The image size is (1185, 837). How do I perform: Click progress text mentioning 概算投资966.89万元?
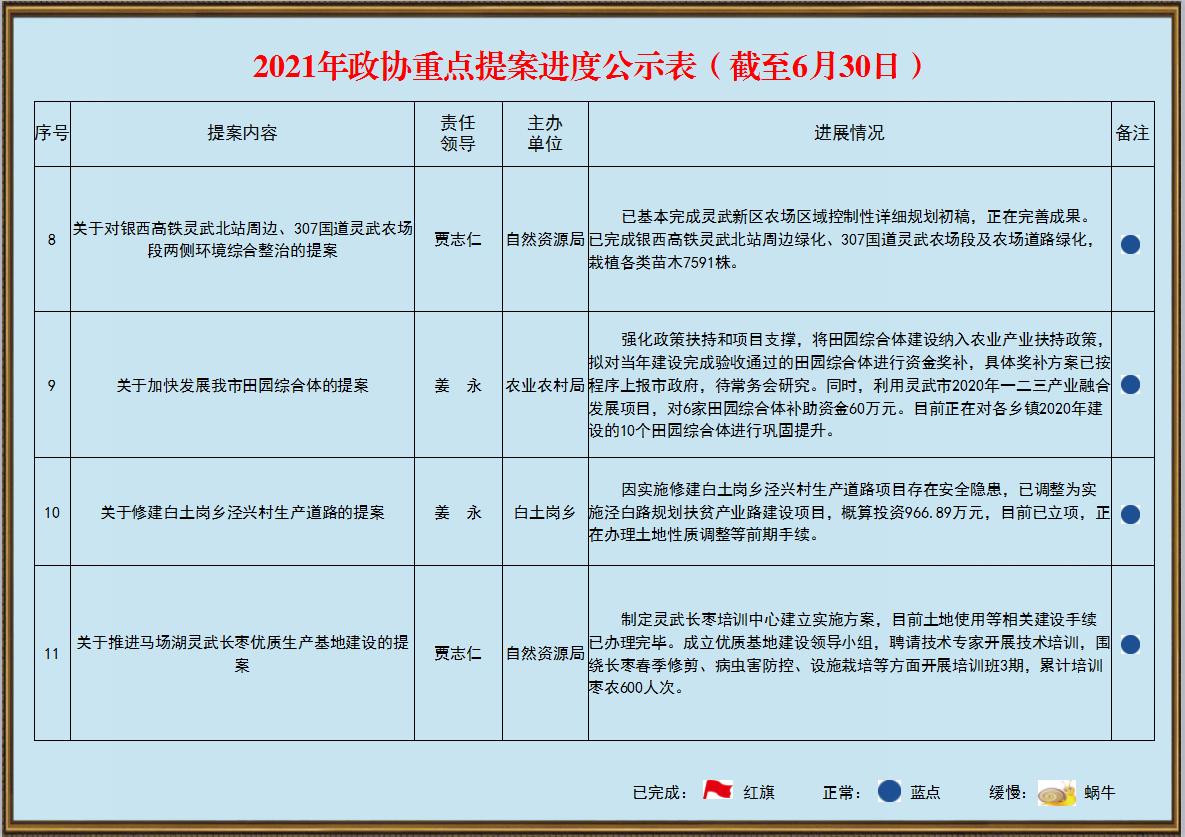coord(849,512)
